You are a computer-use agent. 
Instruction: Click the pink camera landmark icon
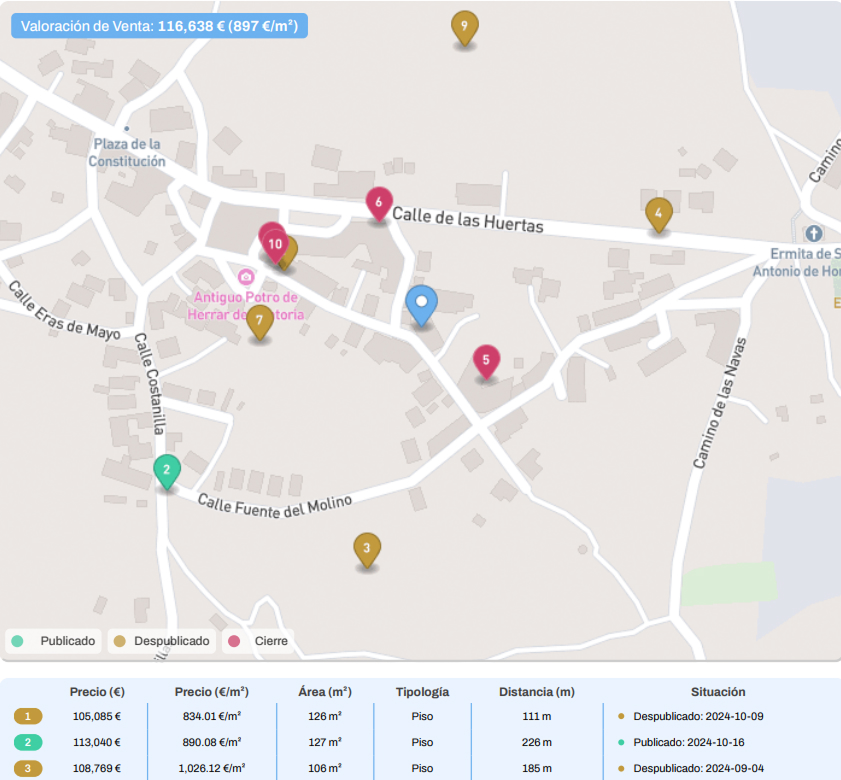click(x=245, y=276)
